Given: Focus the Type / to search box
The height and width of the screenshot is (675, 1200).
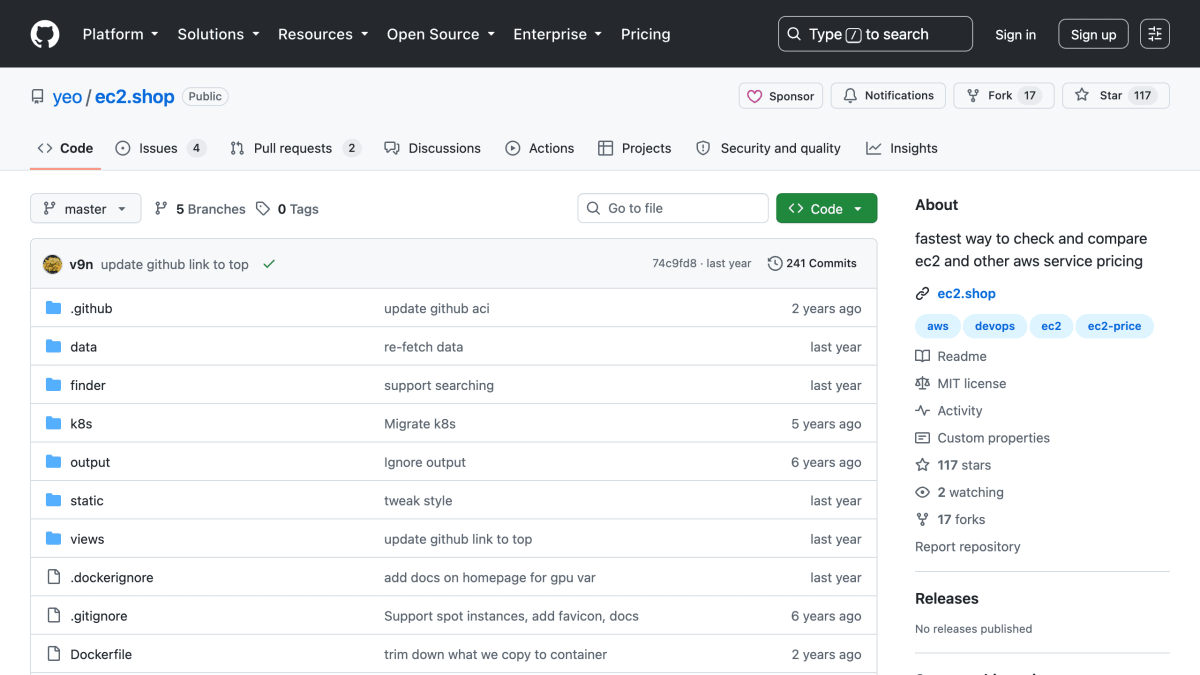Looking at the screenshot, I should click(x=875, y=34).
